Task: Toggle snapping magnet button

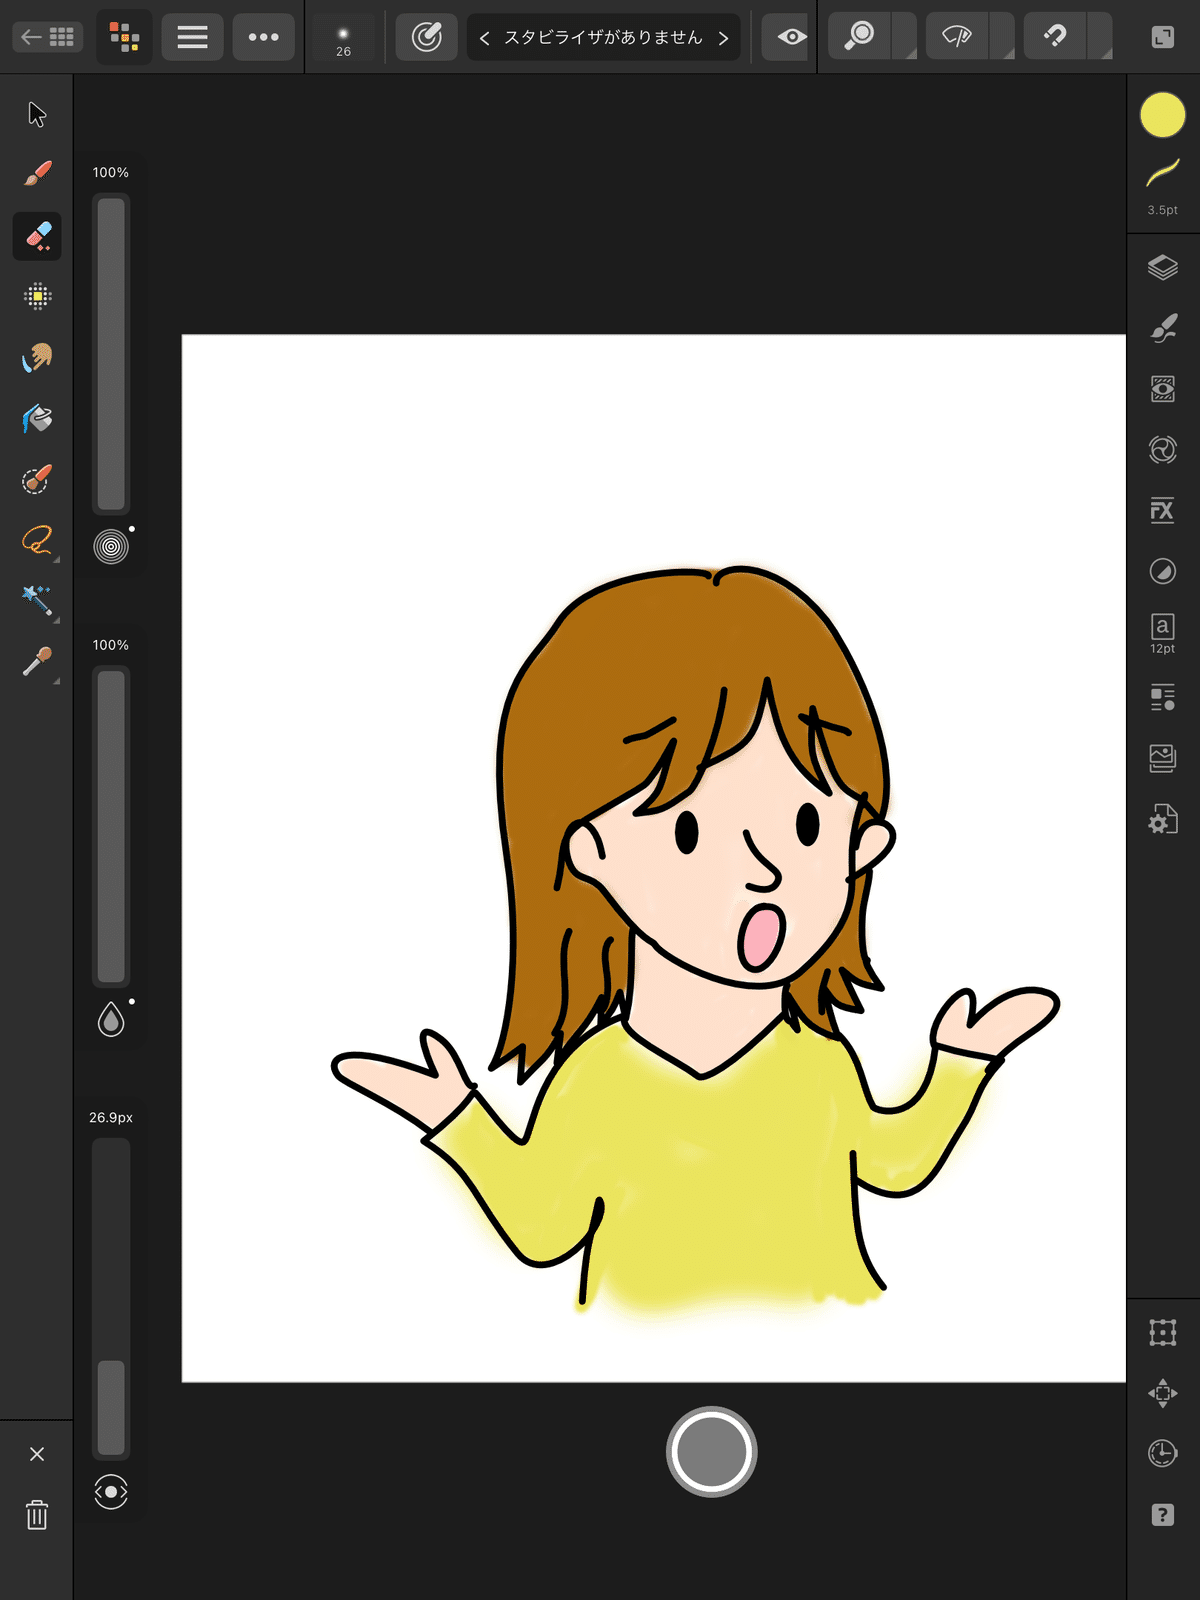Action: click(x=1055, y=36)
